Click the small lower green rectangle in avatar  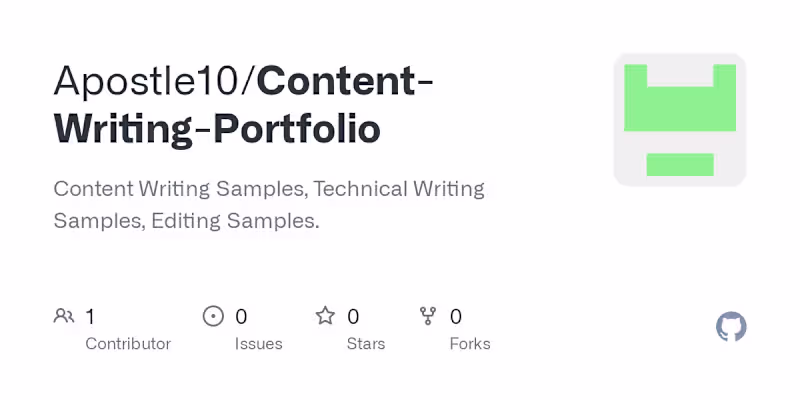[680, 165]
